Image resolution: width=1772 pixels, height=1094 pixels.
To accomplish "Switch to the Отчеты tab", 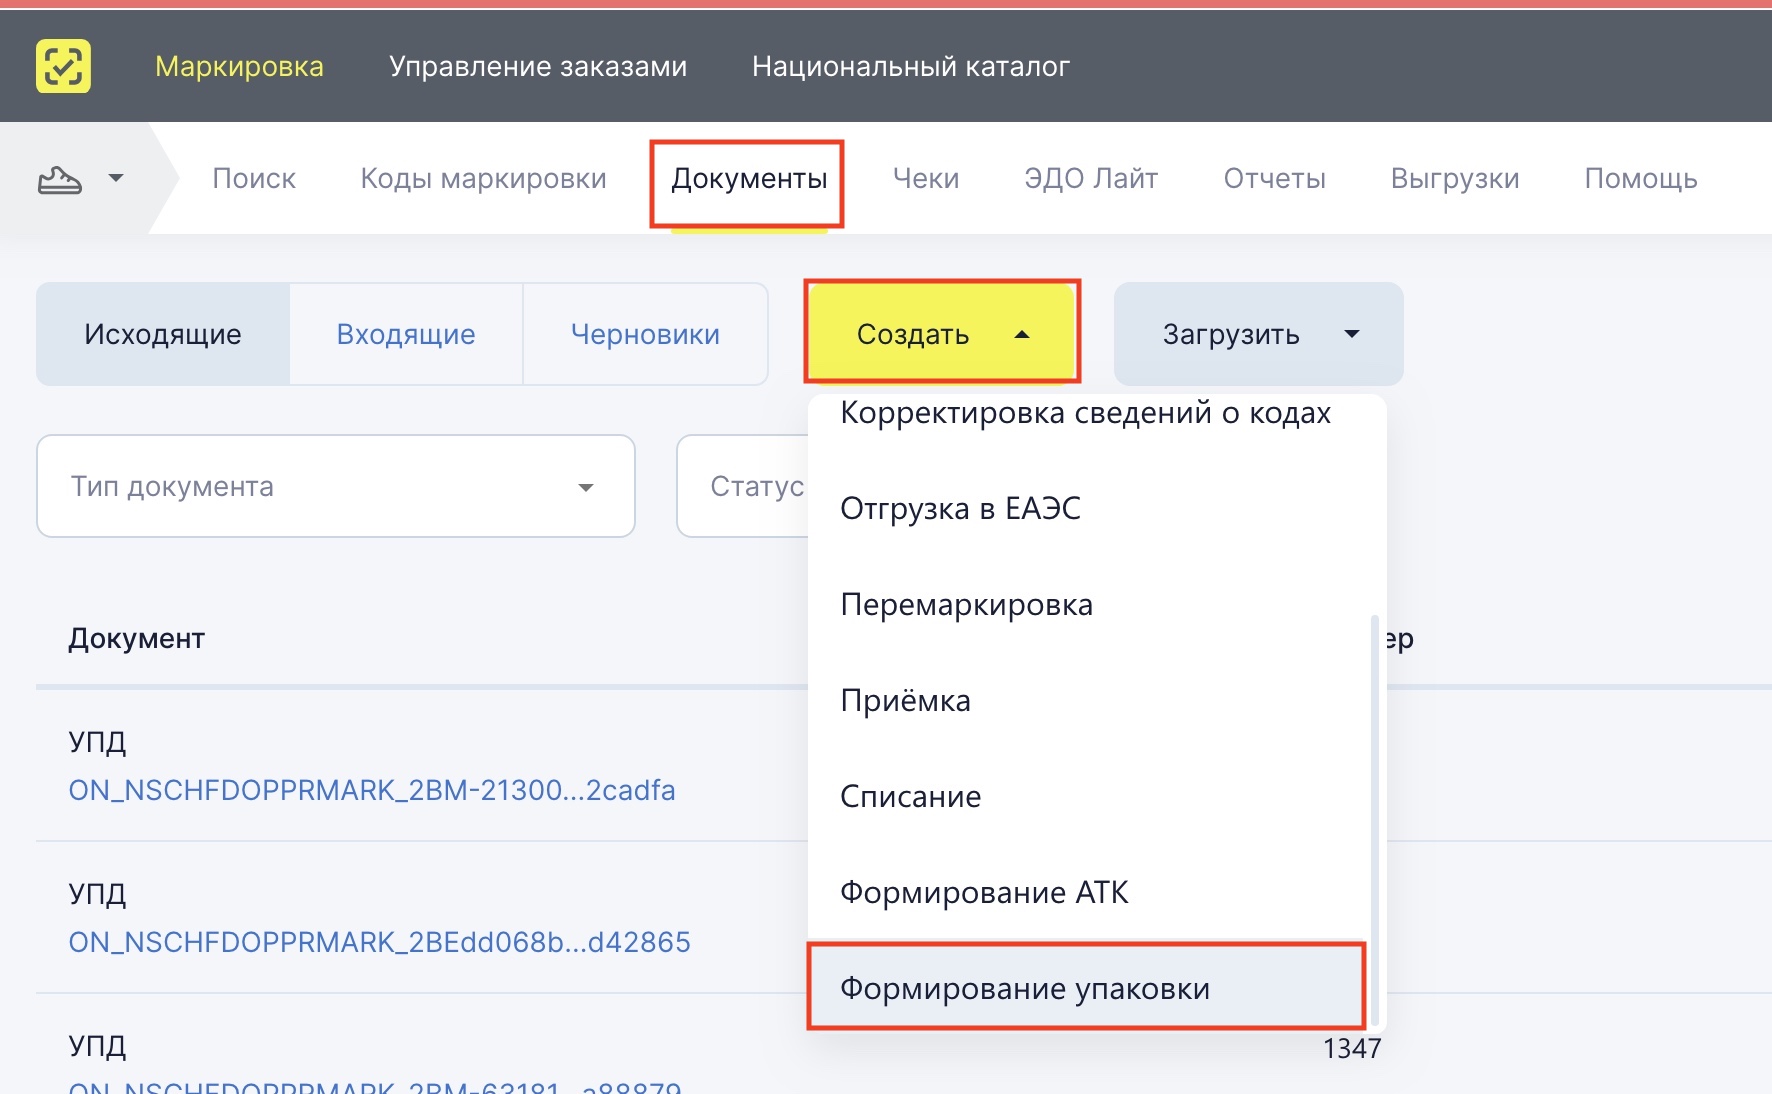I will pyautogui.click(x=1274, y=178).
